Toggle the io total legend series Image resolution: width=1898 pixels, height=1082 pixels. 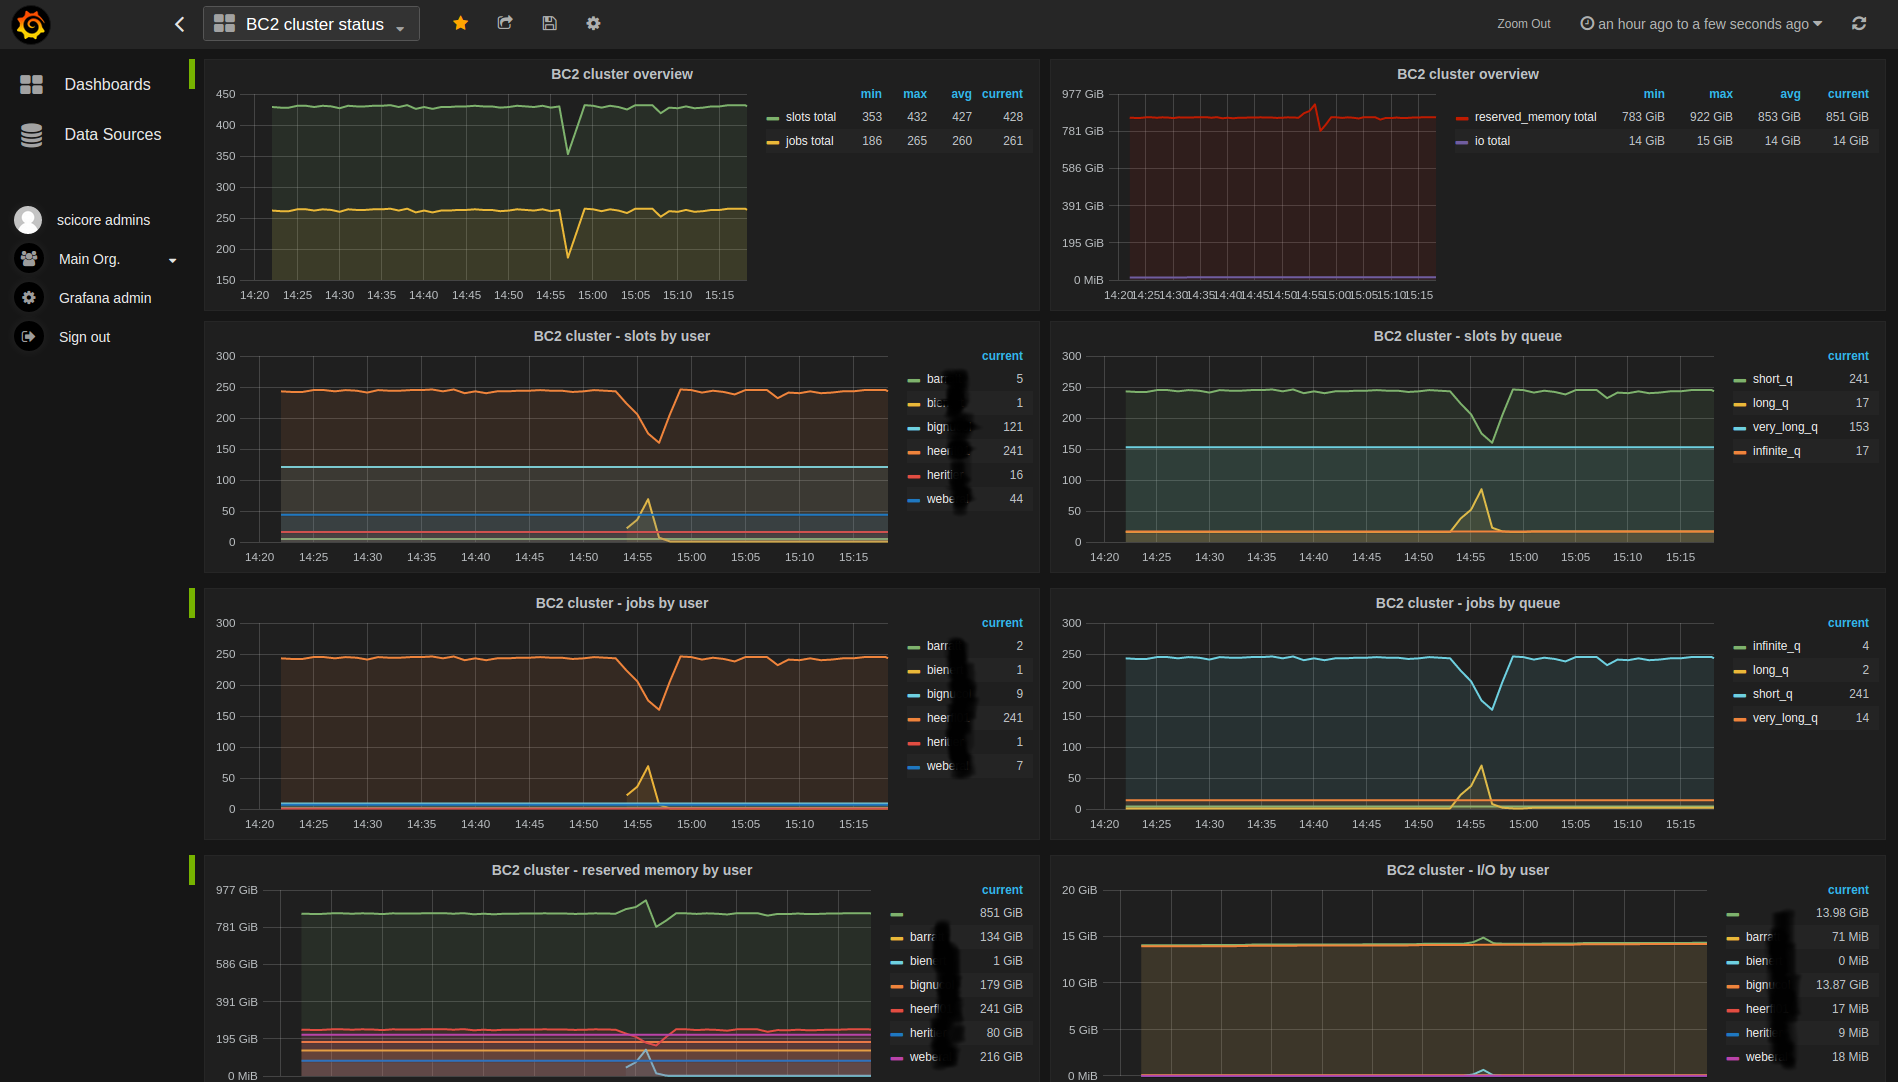pyautogui.click(x=1492, y=141)
